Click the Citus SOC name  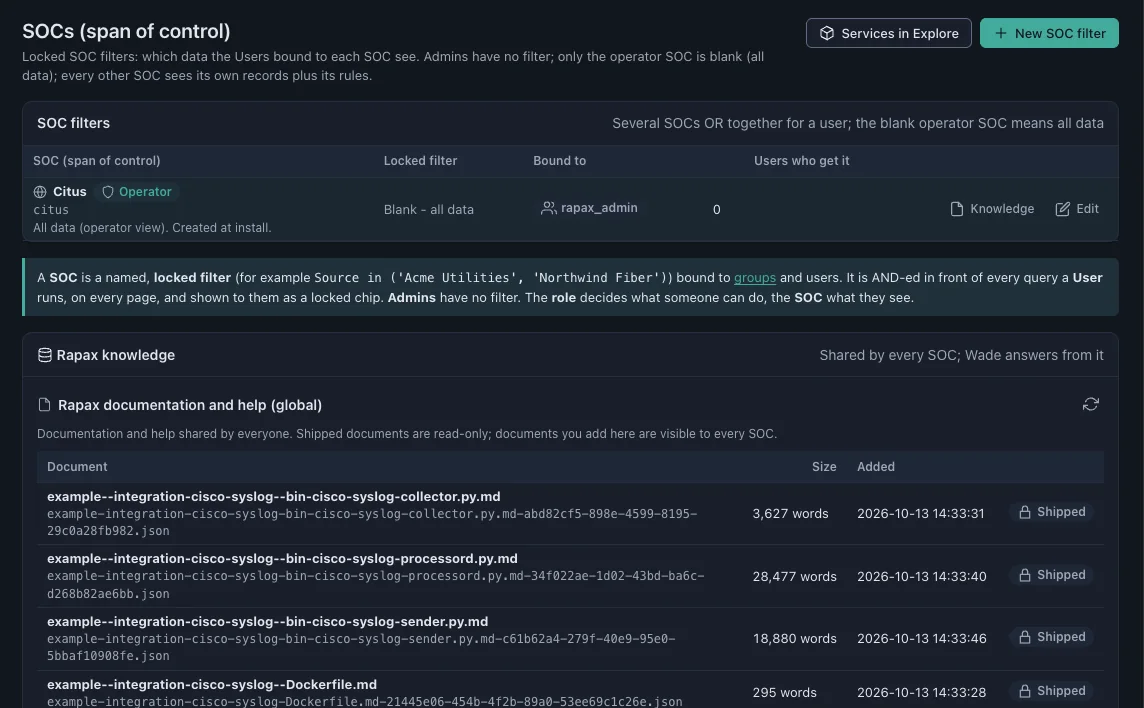click(x=70, y=191)
